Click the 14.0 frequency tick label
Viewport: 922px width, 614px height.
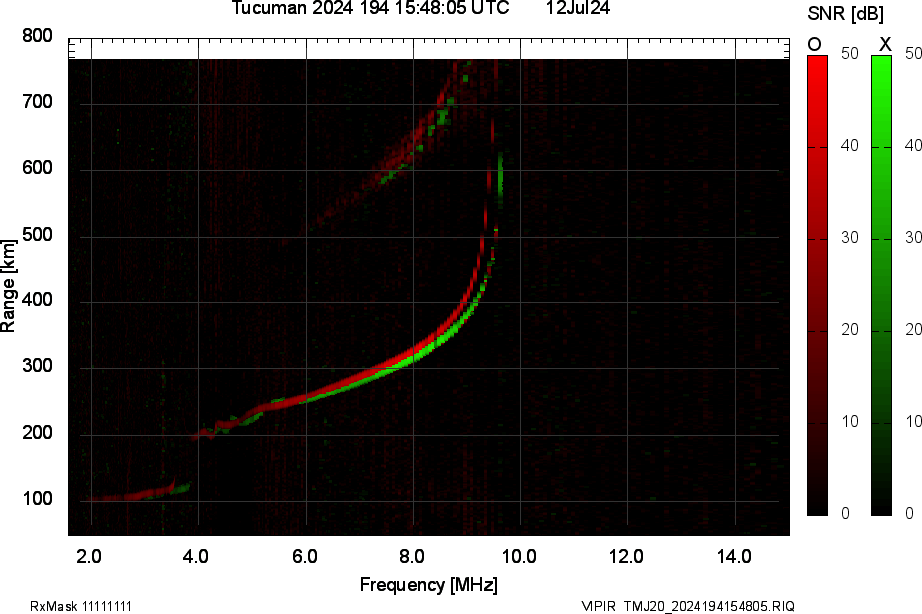[x=735, y=556]
